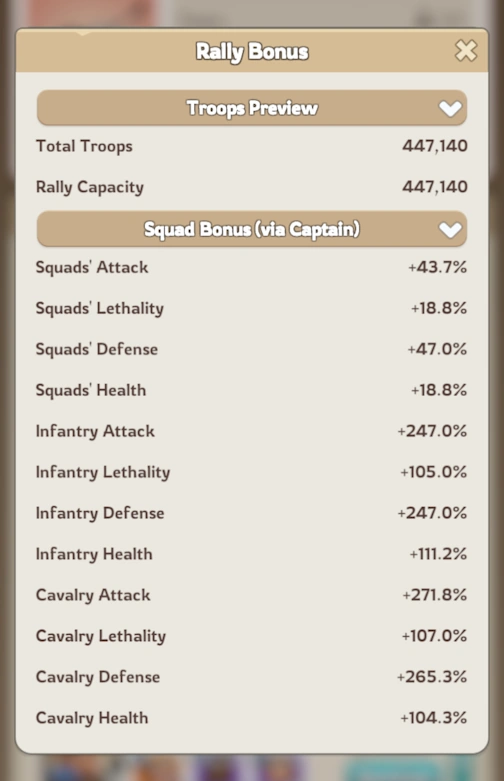Click the Troops Preview section header
Image resolution: width=504 pixels, height=781 pixels.
tap(252, 108)
